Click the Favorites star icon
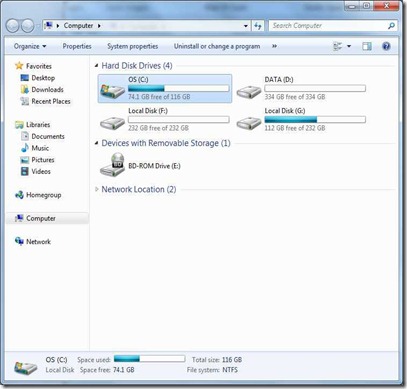This screenshot has width=407, height=389. 19,66
